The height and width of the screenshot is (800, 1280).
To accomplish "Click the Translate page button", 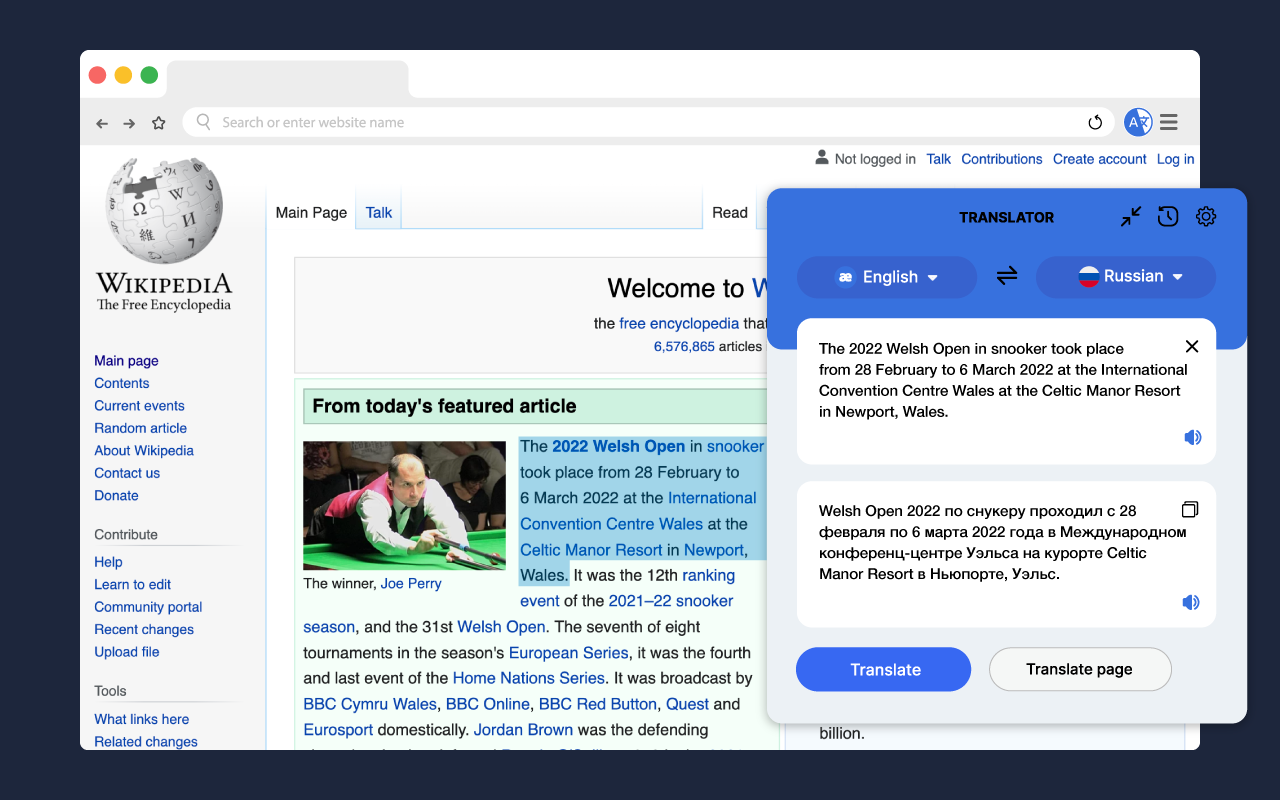I will click(1080, 670).
